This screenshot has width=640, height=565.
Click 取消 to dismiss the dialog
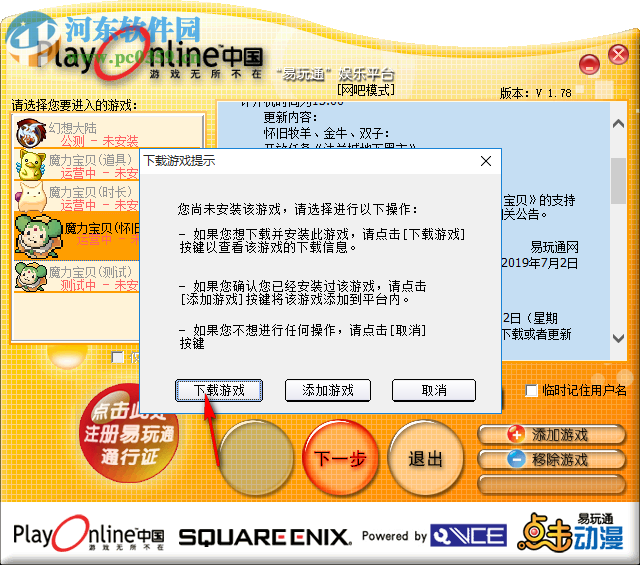tap(434, 390)
